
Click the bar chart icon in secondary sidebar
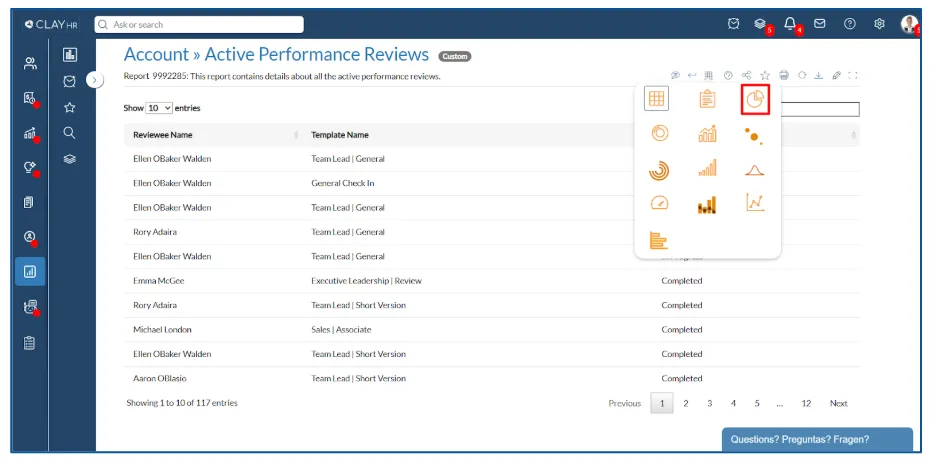70,55
